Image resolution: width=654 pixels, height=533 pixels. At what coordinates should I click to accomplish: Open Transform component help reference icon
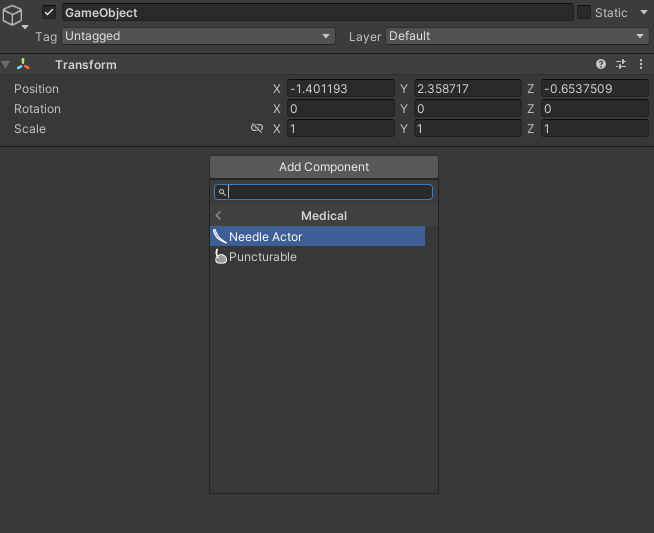coord(601,64)
